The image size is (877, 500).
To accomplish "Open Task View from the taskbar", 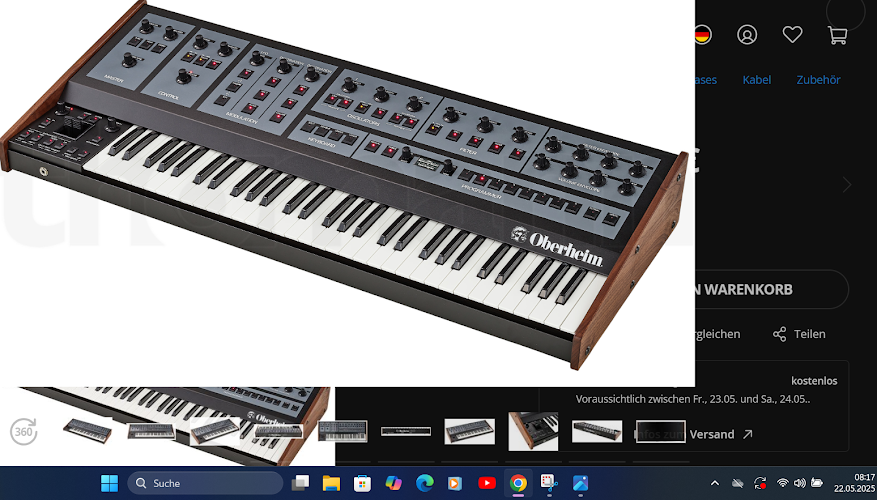I will tap(301, 483).
